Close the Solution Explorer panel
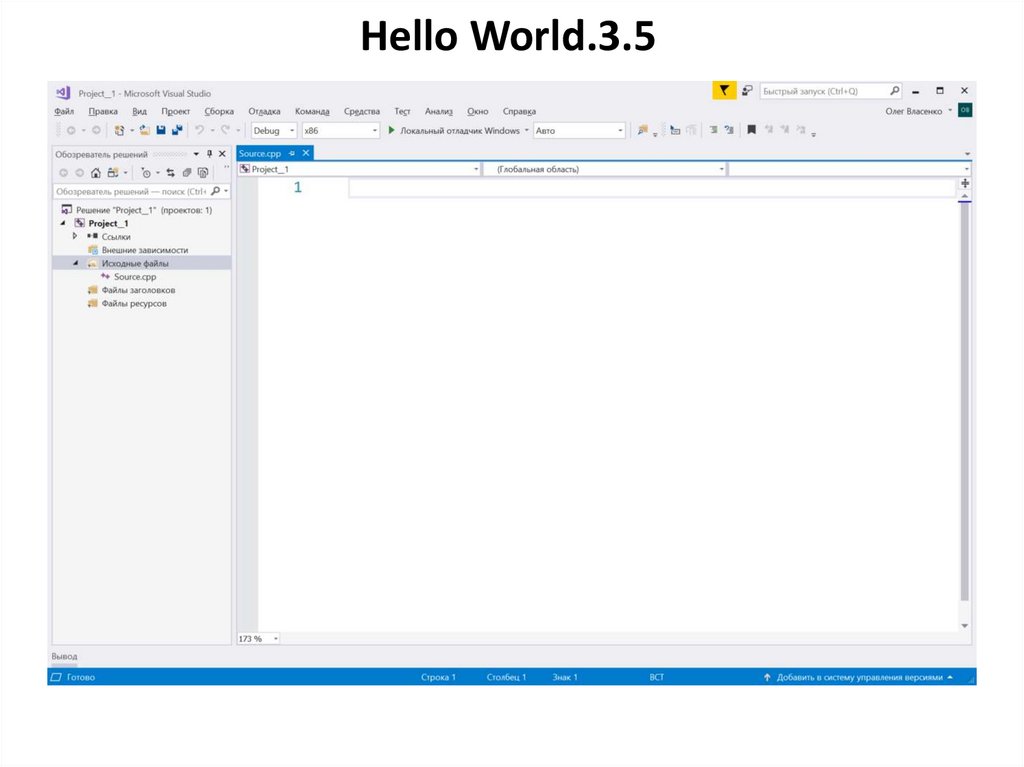The width and height of the screenshot is (1024, 767). pyautogui.click(x=222, y=154)
